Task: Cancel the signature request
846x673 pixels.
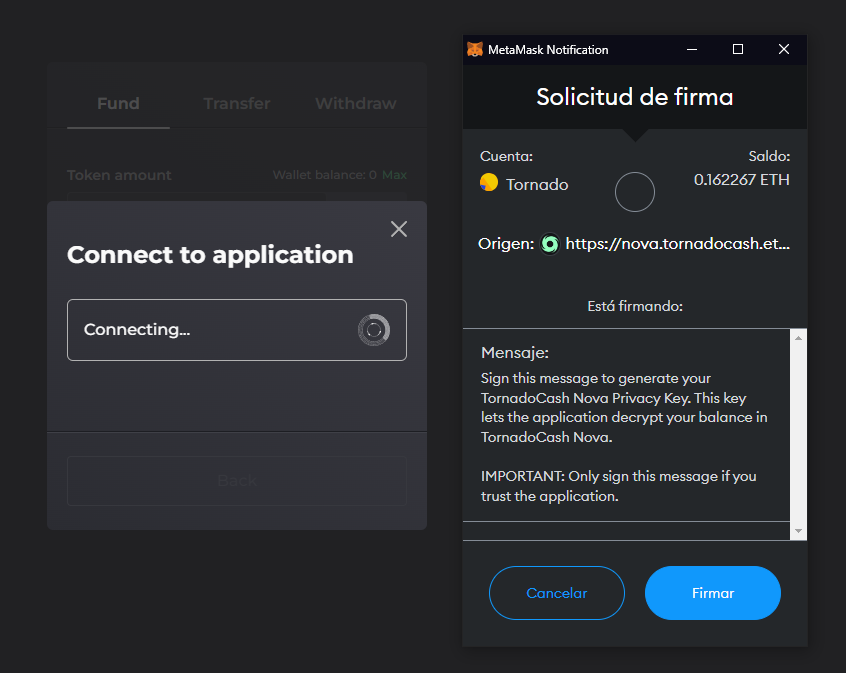Action: [x=556, y=593]
